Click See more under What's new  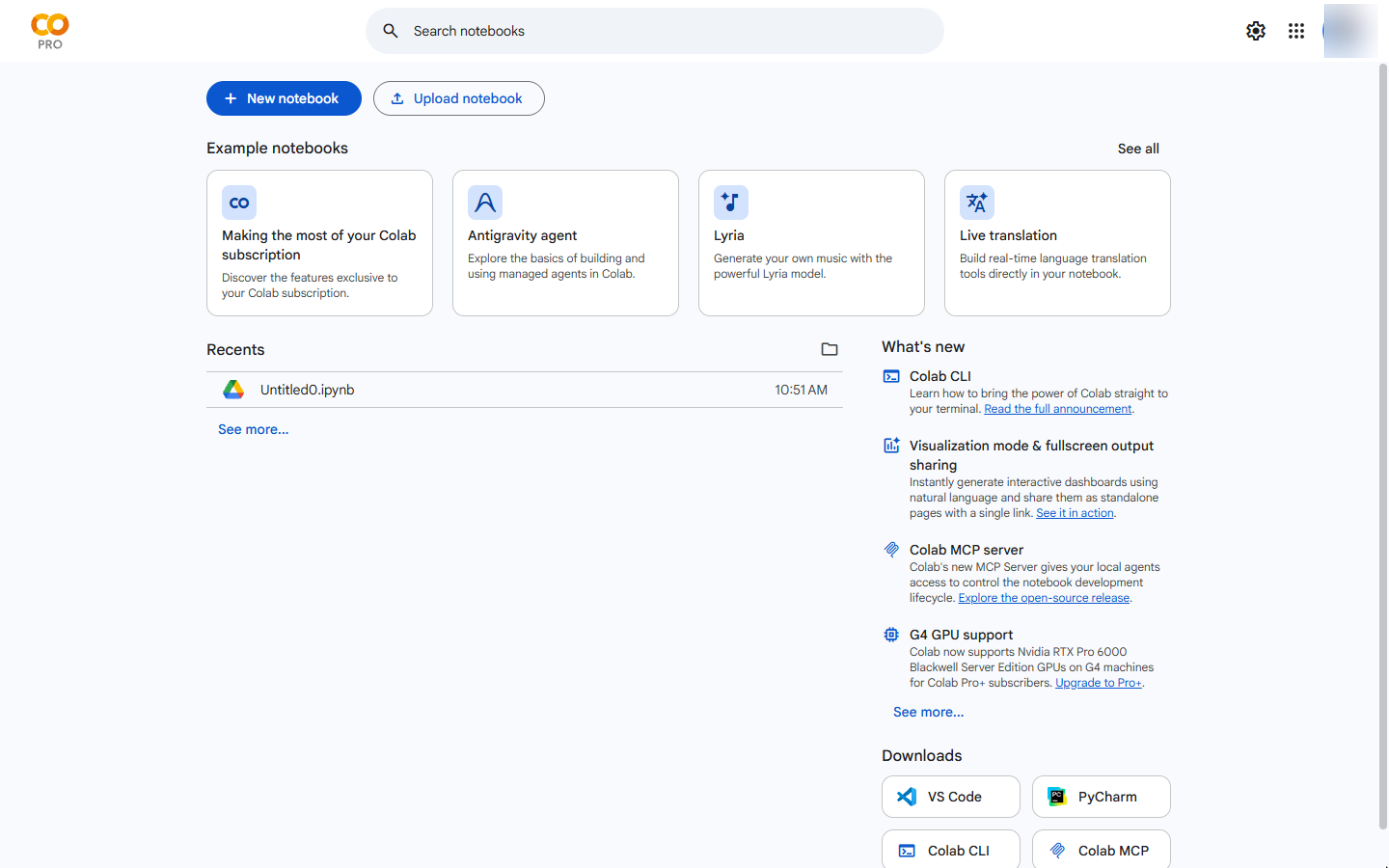point(928,713)
